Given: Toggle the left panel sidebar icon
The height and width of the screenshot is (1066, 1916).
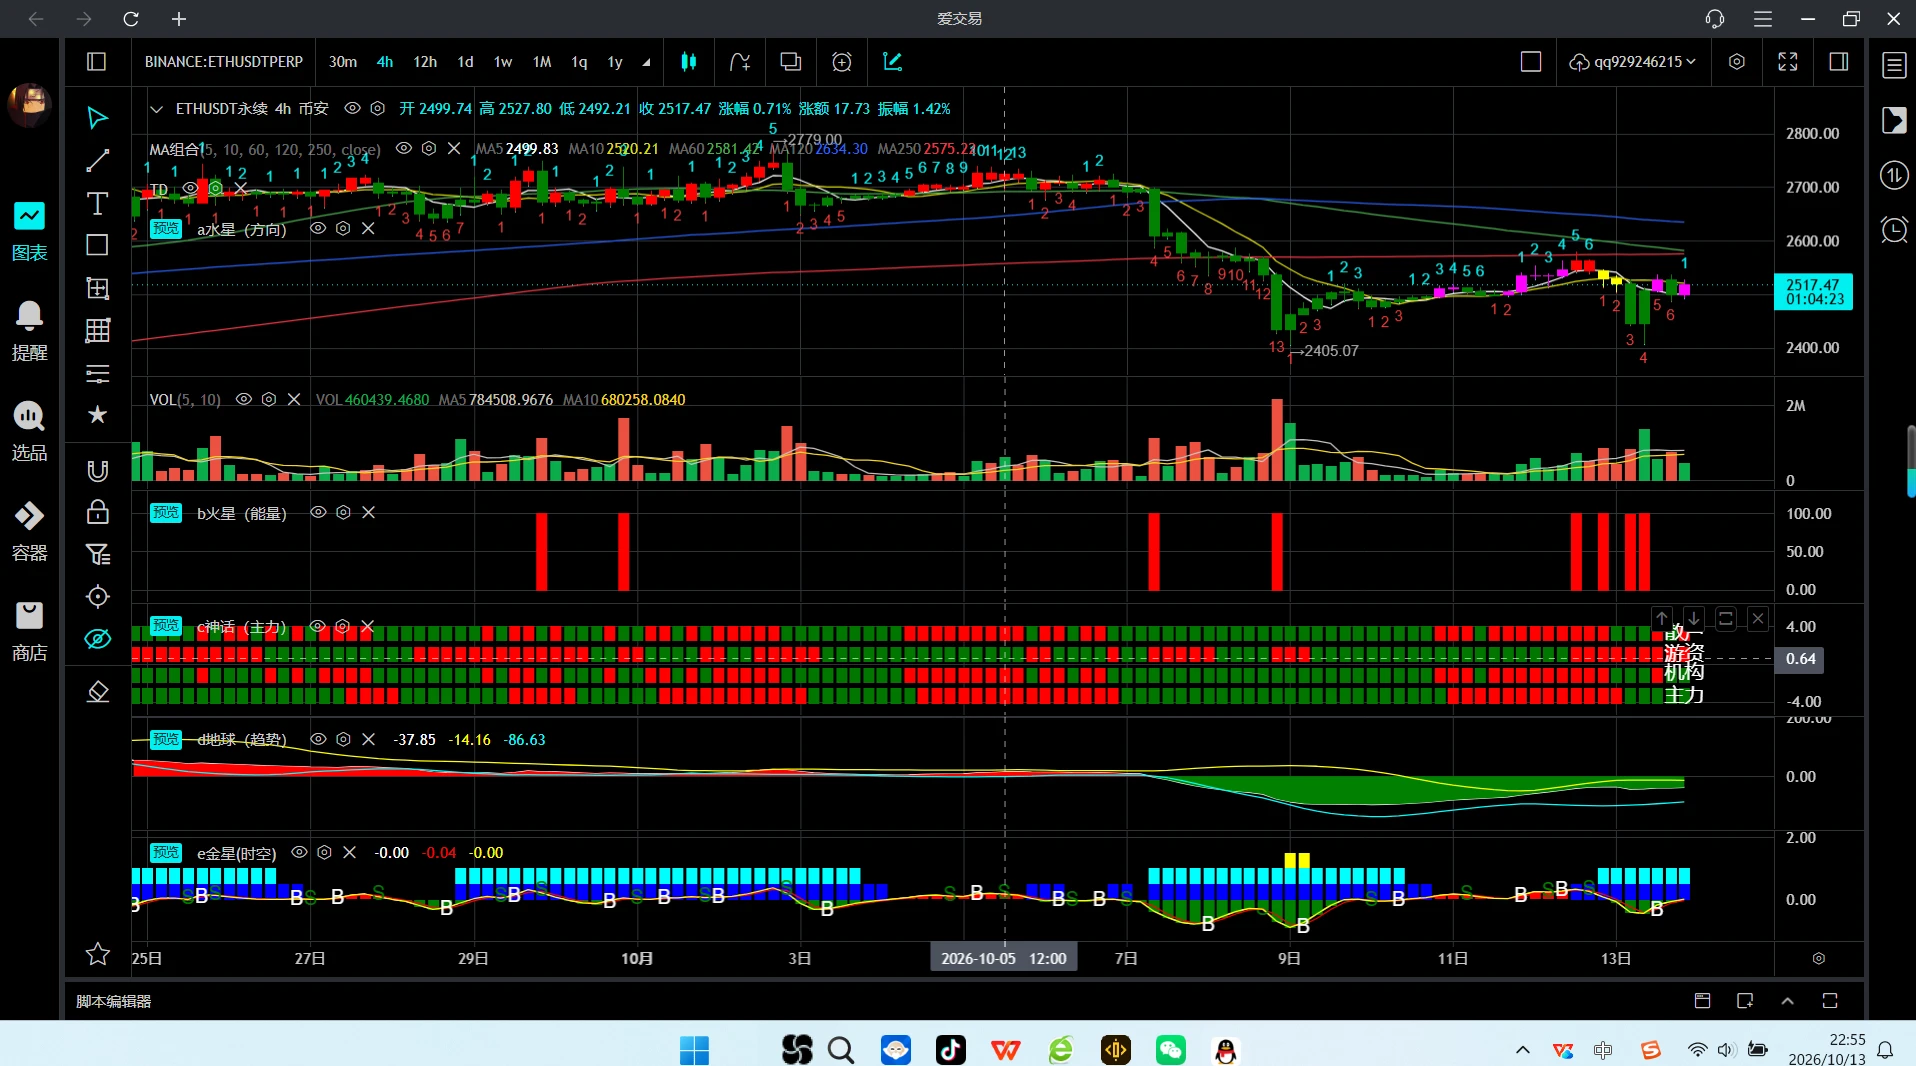Looking at the screenshot, I should click(x=97, y=62).
